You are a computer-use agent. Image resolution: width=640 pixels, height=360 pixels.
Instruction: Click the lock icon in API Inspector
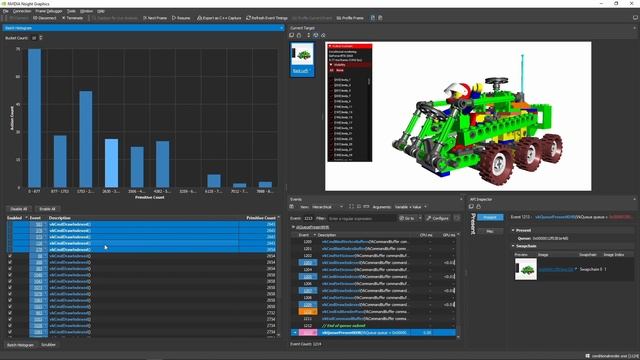point(478,207)
